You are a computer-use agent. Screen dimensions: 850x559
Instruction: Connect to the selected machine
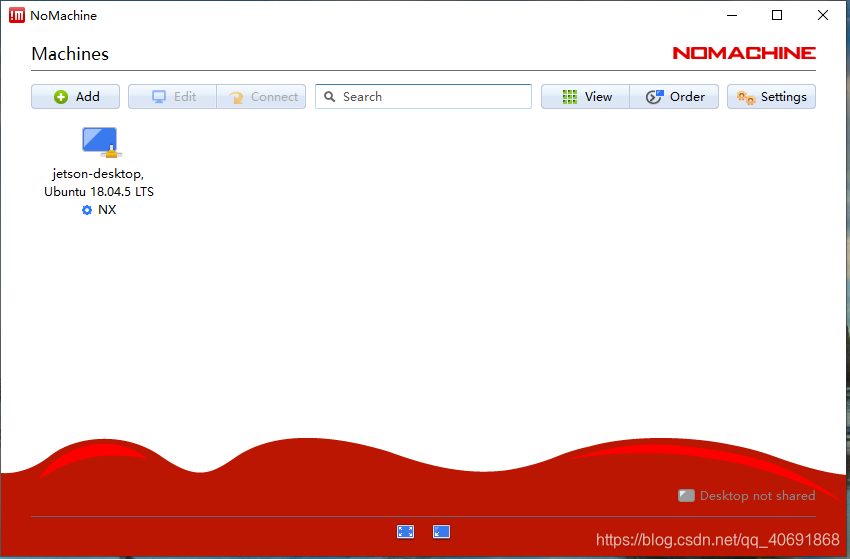tap(261, 97)
